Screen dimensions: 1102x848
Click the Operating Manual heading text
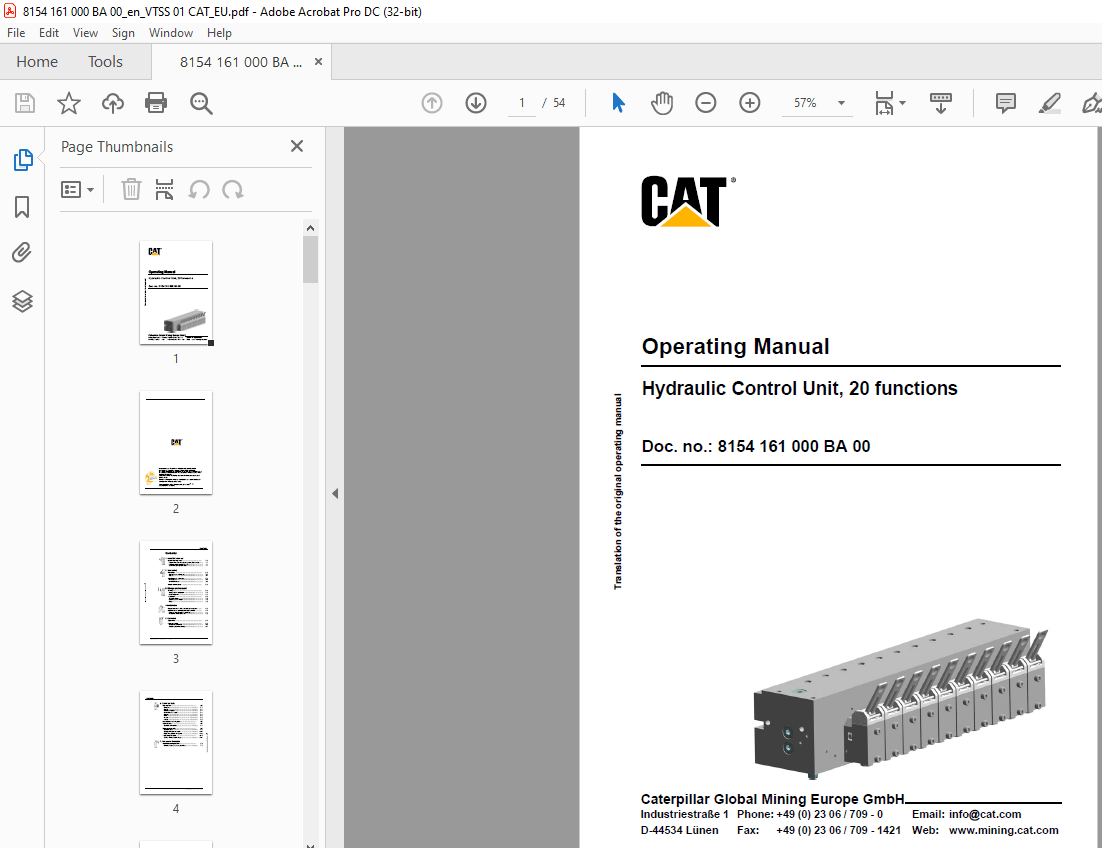pyautogui.click(x=735, y=346)
